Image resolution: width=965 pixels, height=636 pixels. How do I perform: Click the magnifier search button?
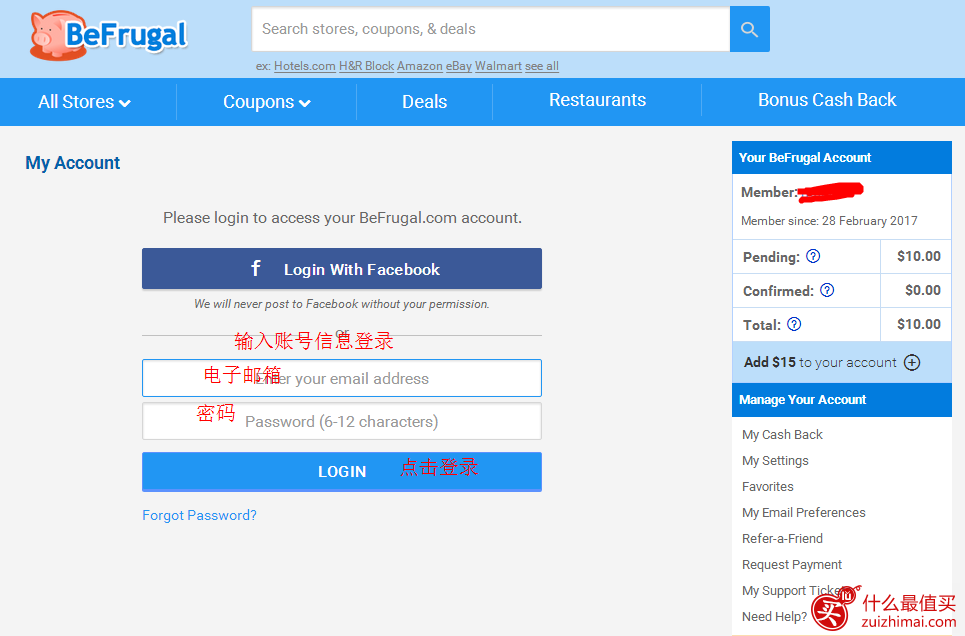[x=750, y=29]
